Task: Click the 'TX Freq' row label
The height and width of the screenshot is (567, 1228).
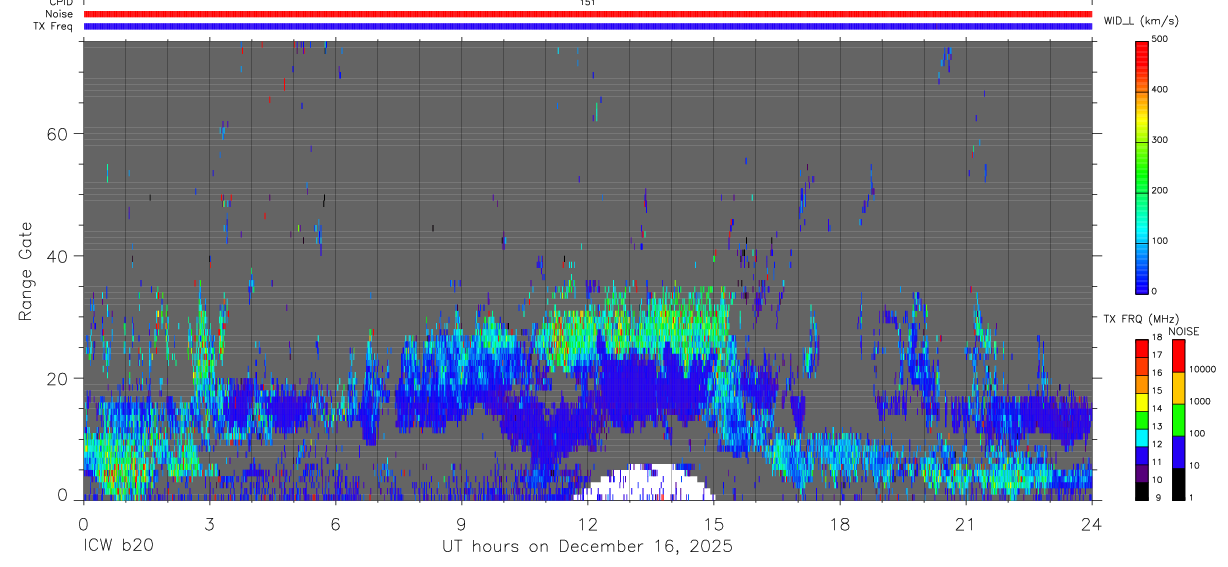Action: pyautogui.click(x=54, y=26)
